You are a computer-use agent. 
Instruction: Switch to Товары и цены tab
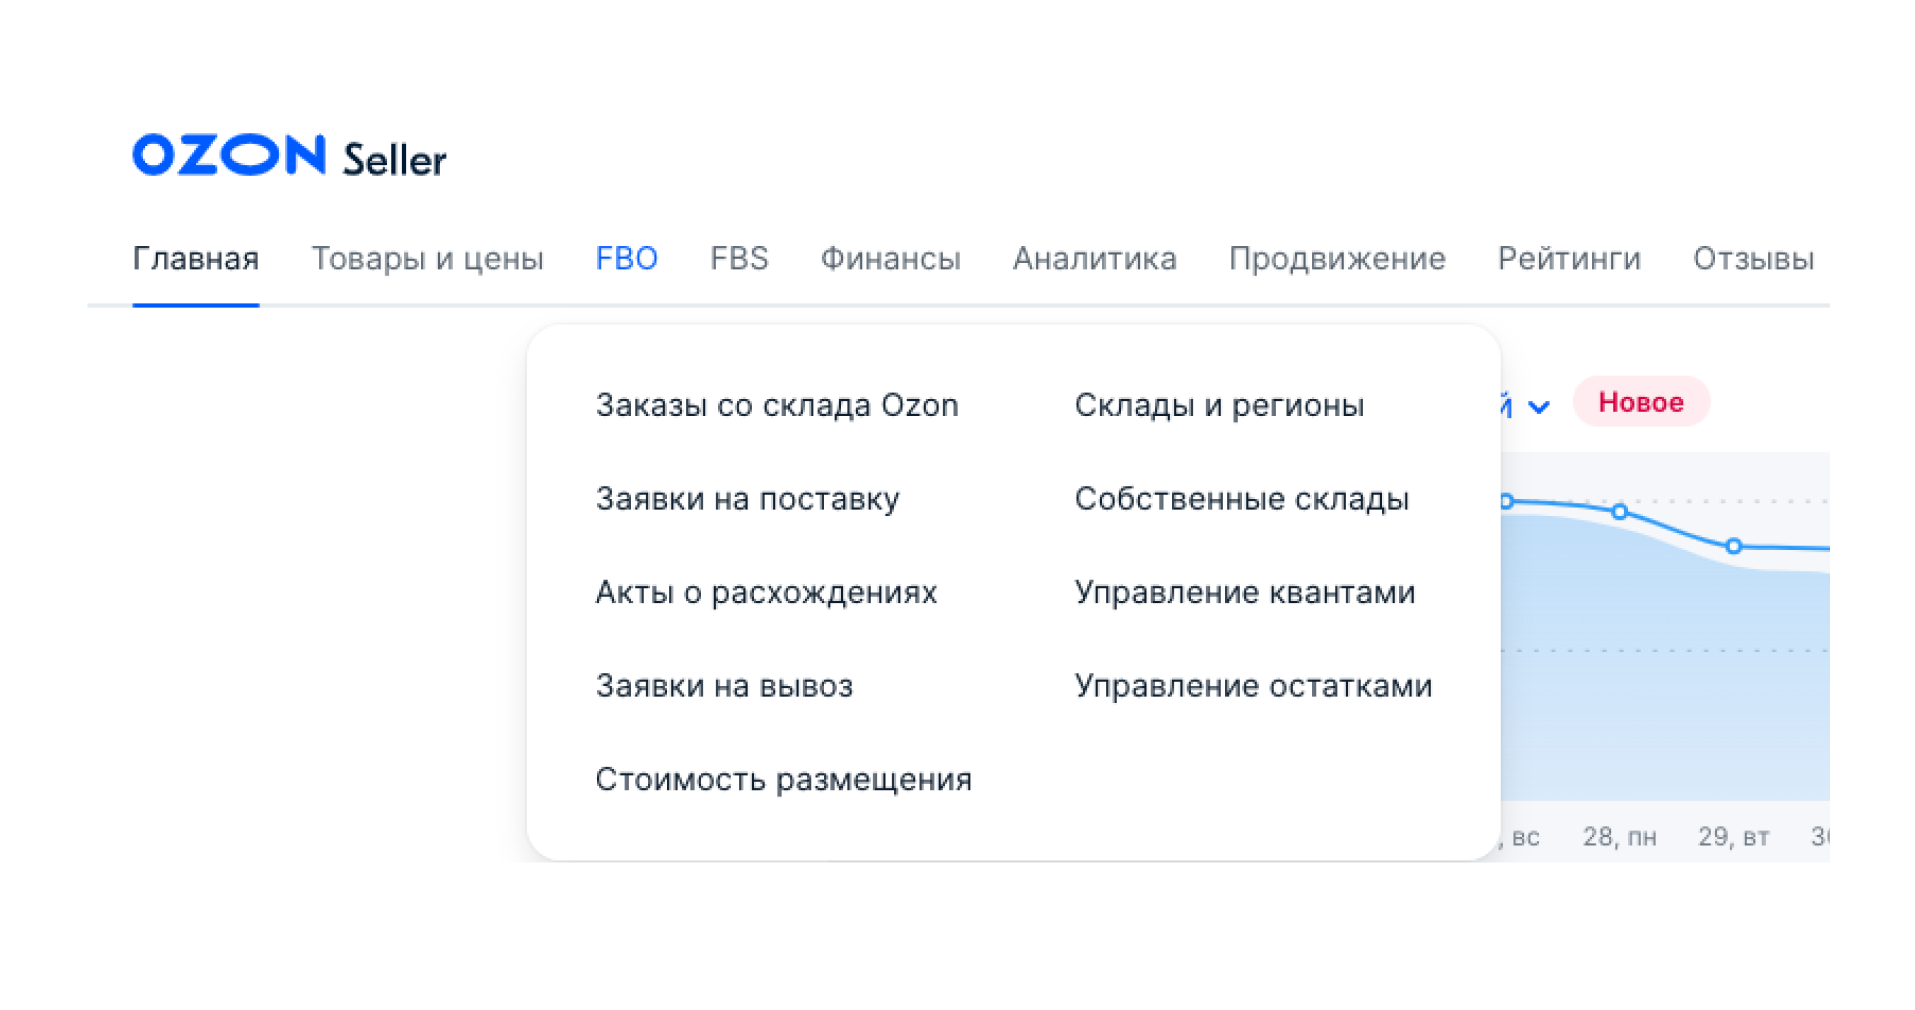pos(427,259)
